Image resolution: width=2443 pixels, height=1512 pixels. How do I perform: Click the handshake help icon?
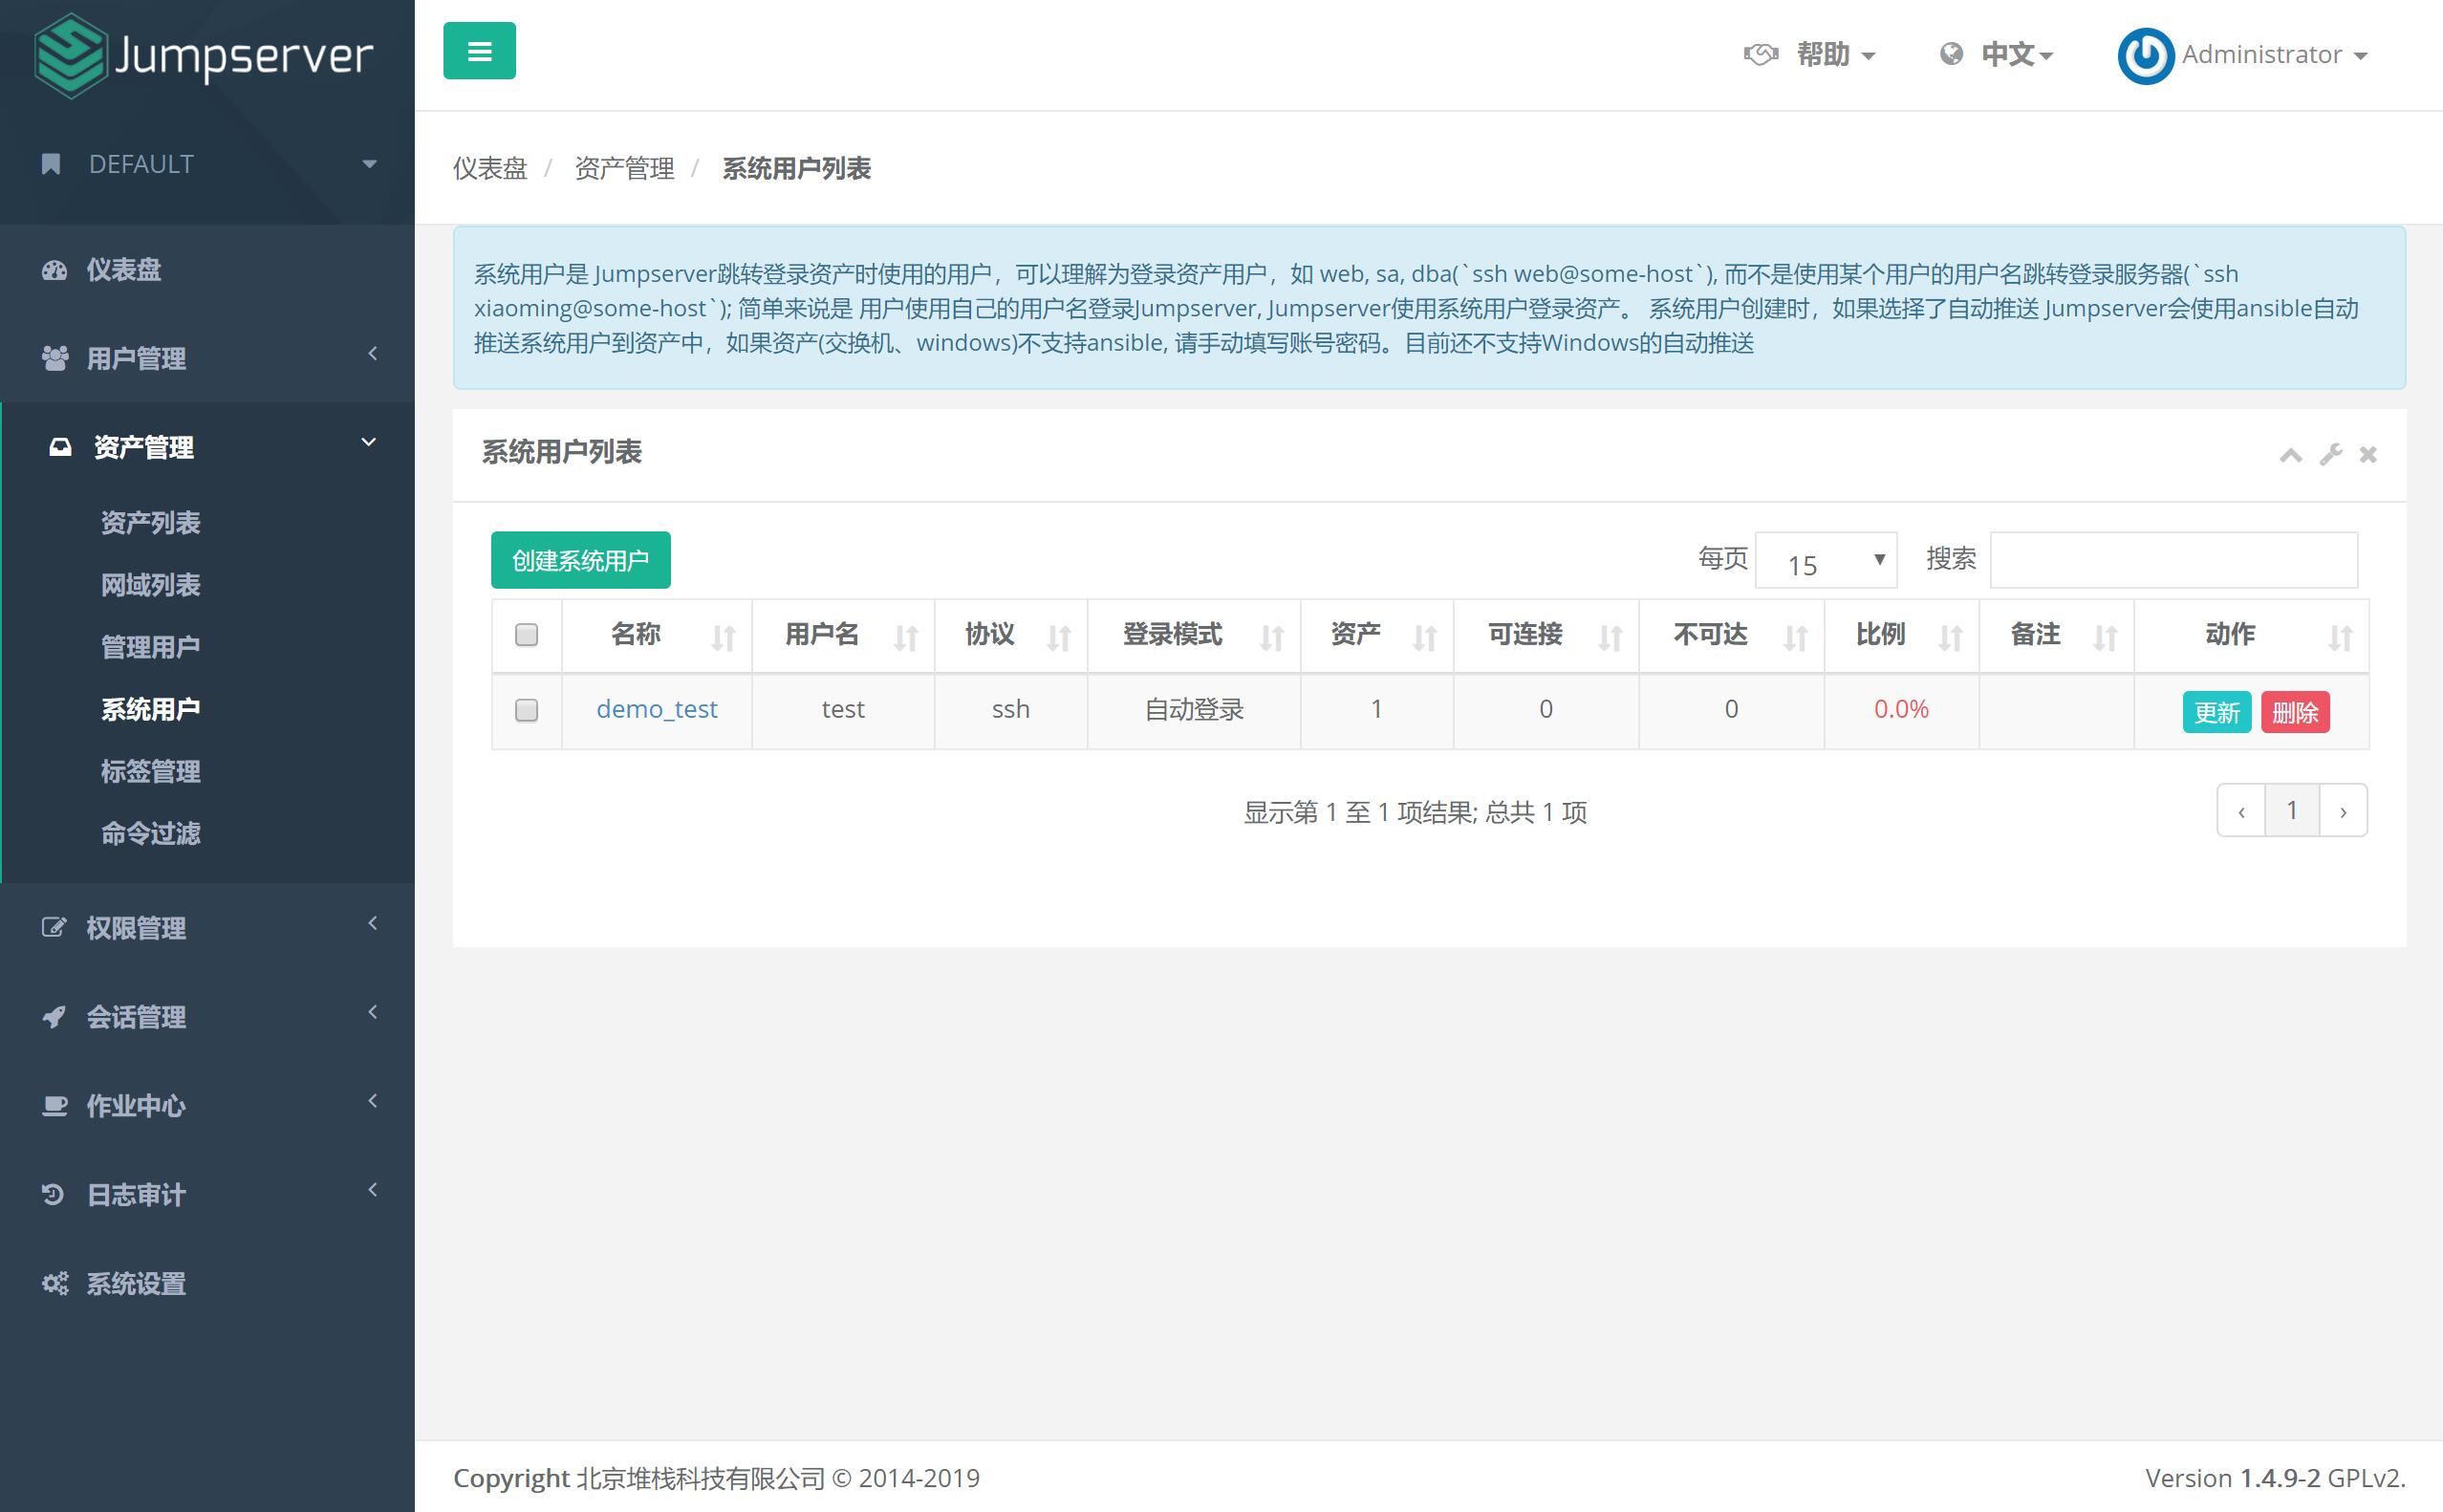click(x=1761, y=54)
